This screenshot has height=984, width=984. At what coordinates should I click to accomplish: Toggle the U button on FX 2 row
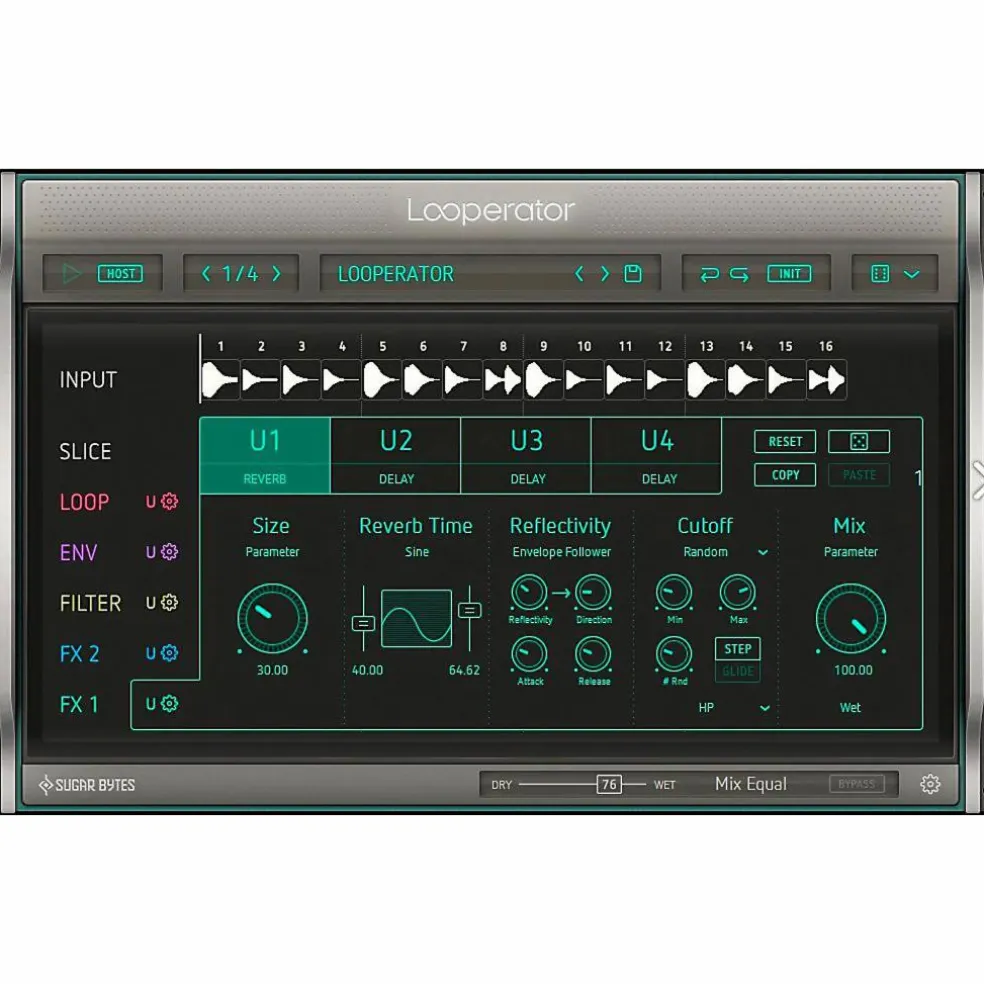pos(151,654)
